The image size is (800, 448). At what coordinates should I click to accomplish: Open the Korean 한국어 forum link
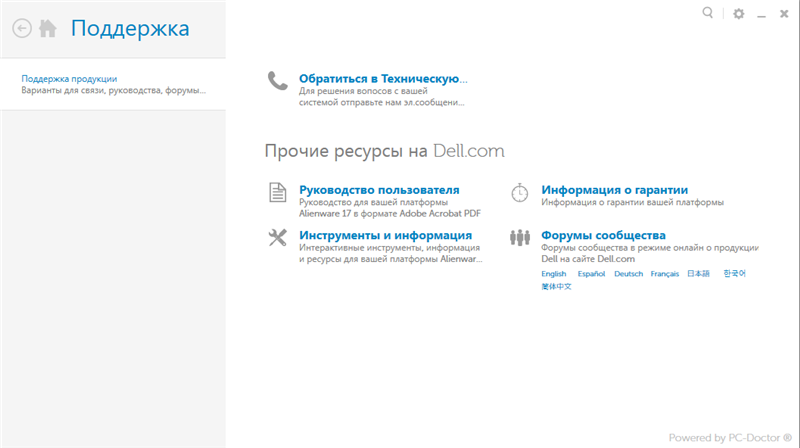point(734,273)
